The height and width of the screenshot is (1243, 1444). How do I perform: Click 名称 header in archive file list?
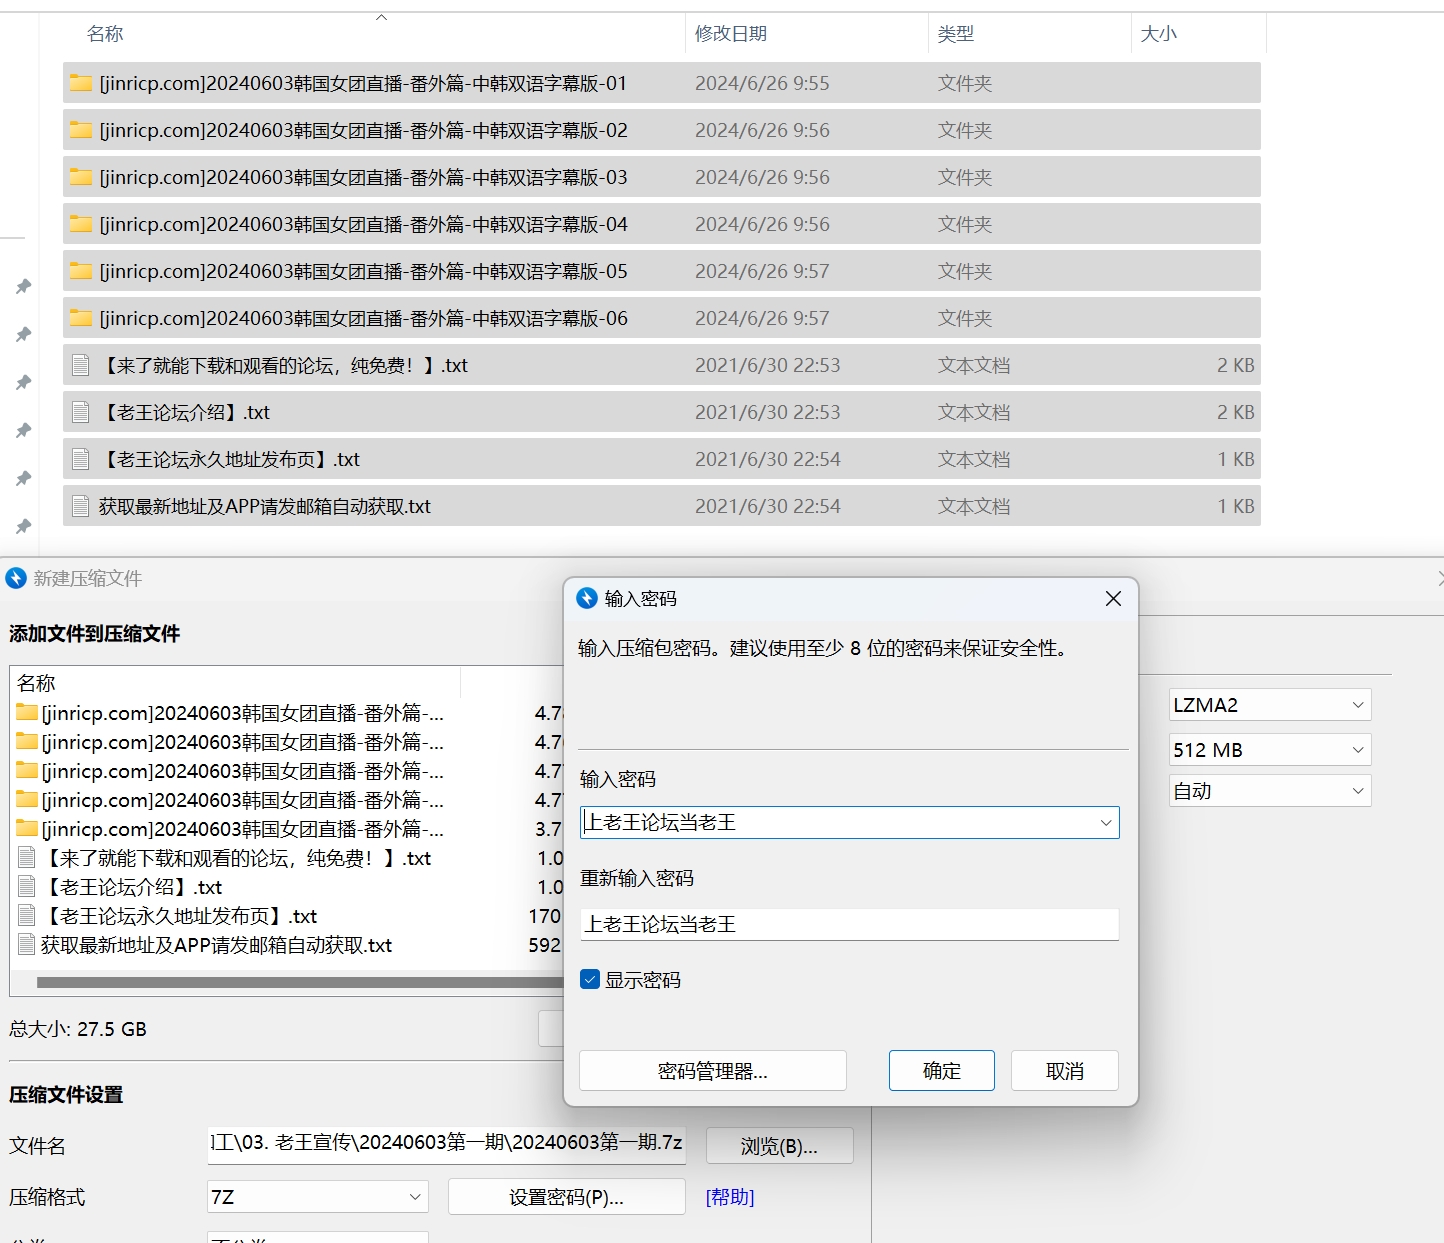36,683
